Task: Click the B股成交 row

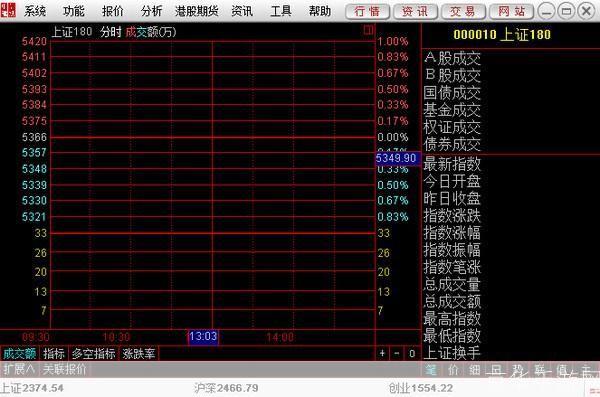Action: (452, 75)
